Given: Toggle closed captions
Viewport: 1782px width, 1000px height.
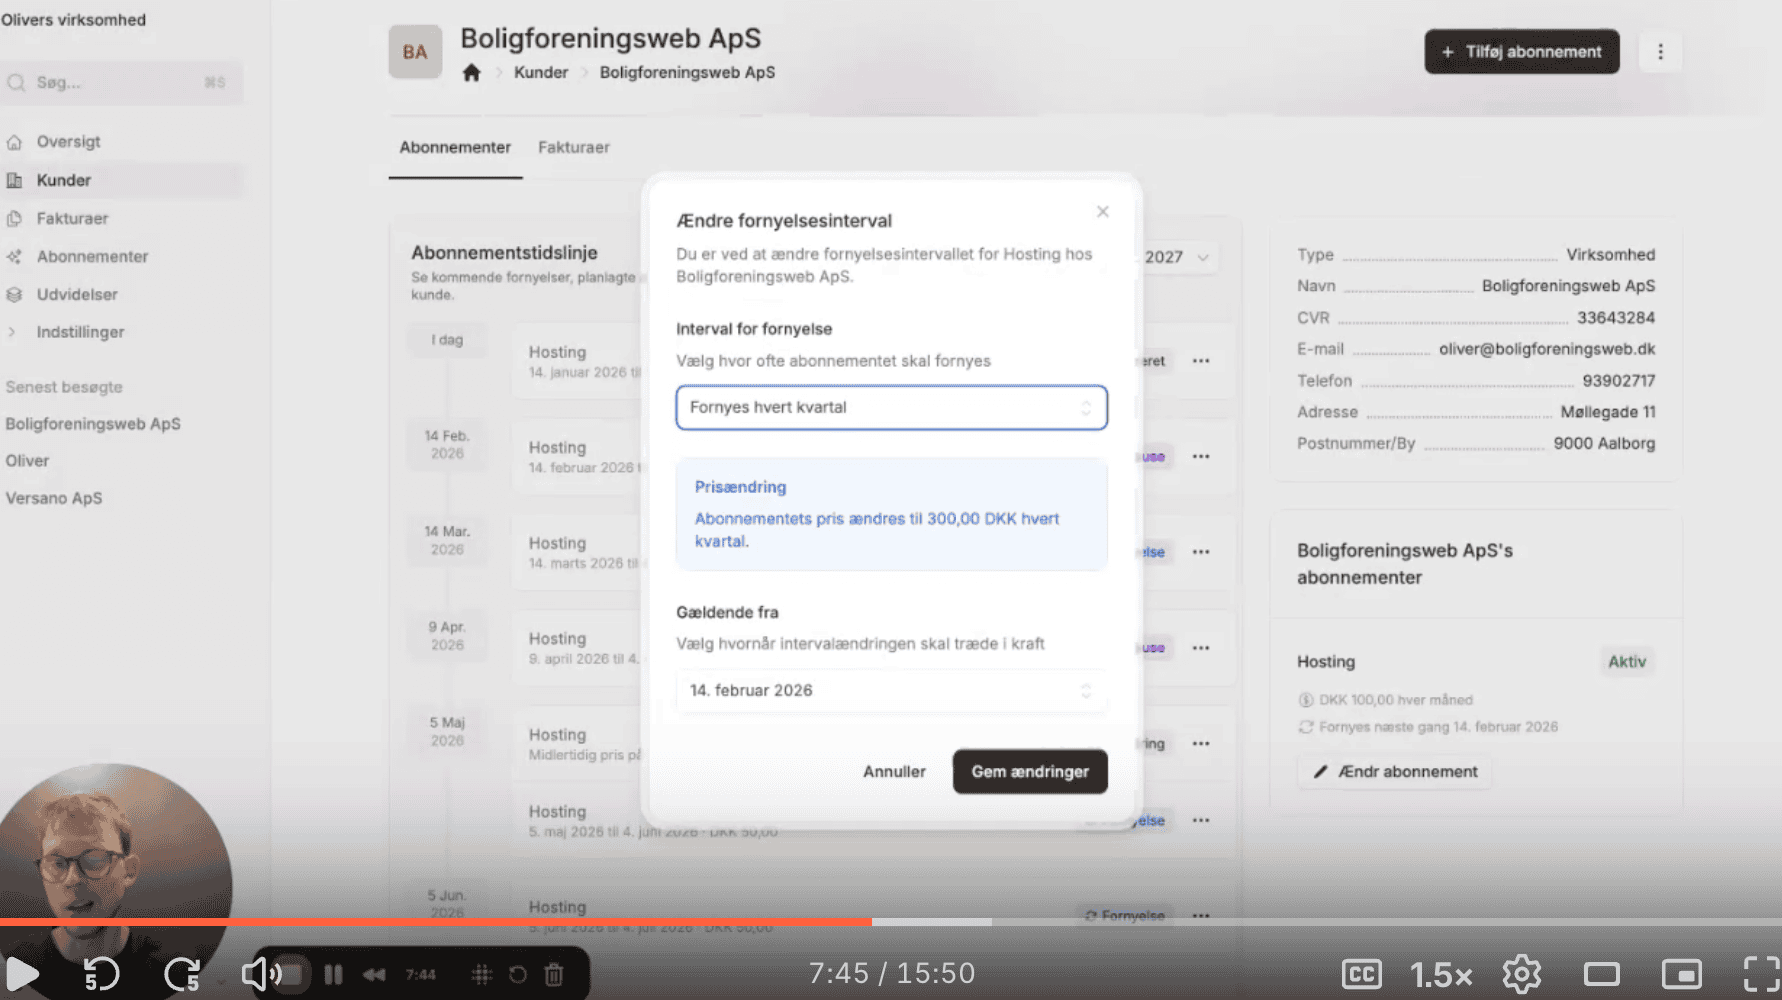Looking at the screenshot, I should click(x=1361, y=973).
